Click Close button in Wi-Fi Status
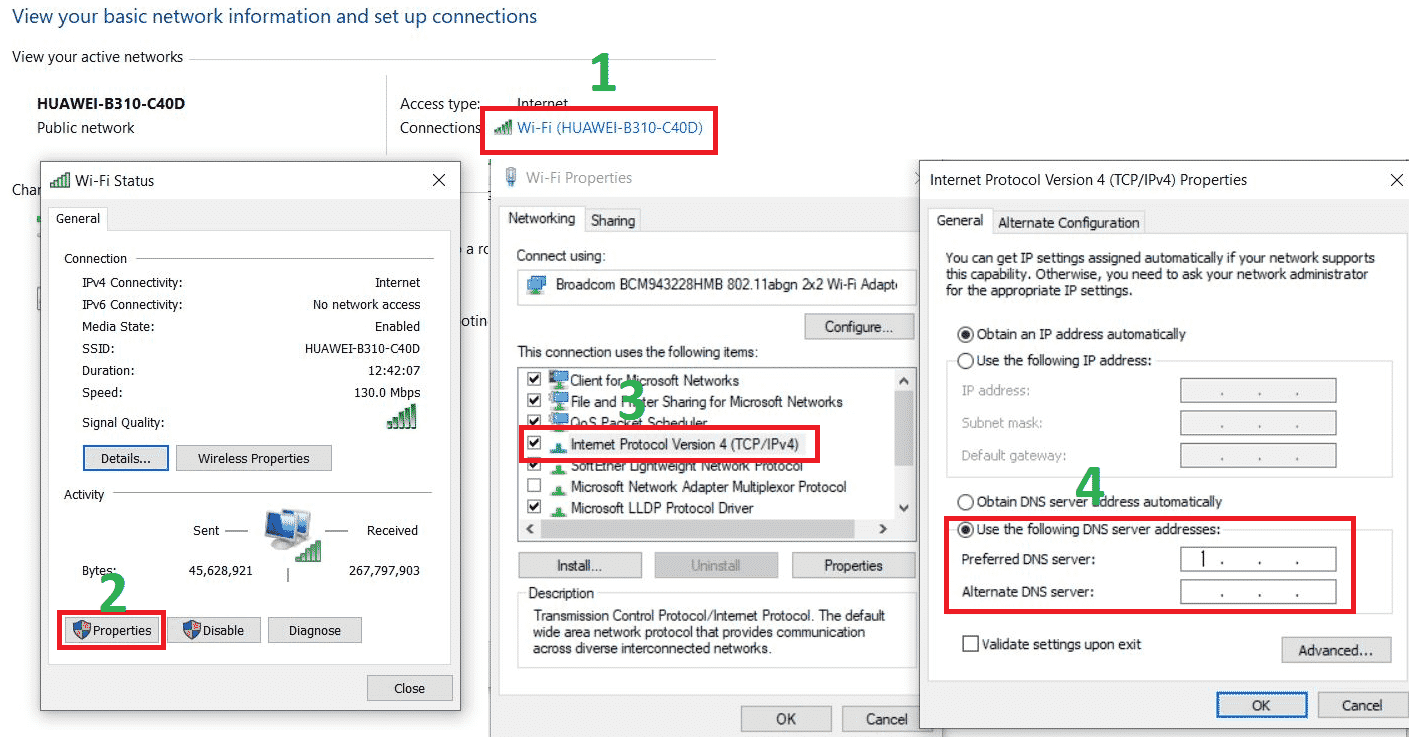The width and height of the screenshot is (1409, 737). point(410,688)
